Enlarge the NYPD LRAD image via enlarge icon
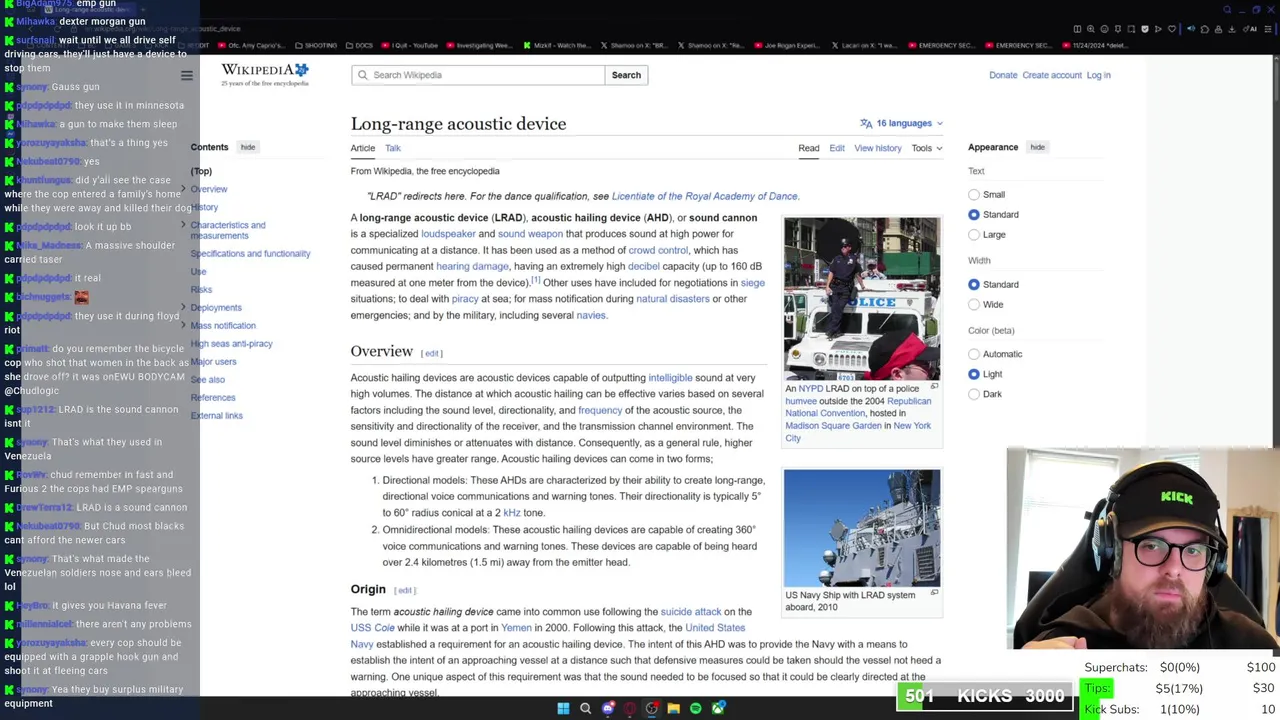 click(x=934, y=386)
